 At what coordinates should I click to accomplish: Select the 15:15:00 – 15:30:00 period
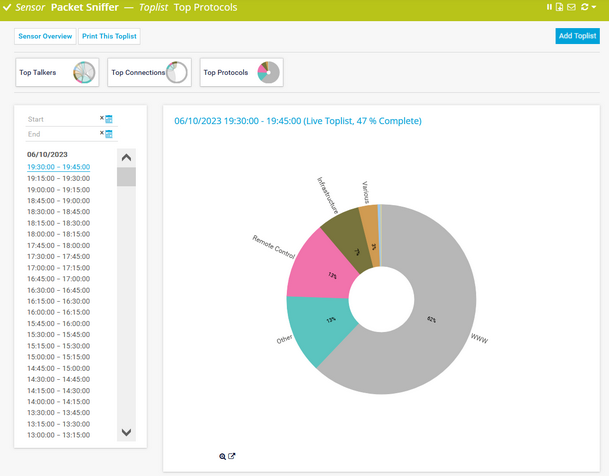[x=59, y=346]
